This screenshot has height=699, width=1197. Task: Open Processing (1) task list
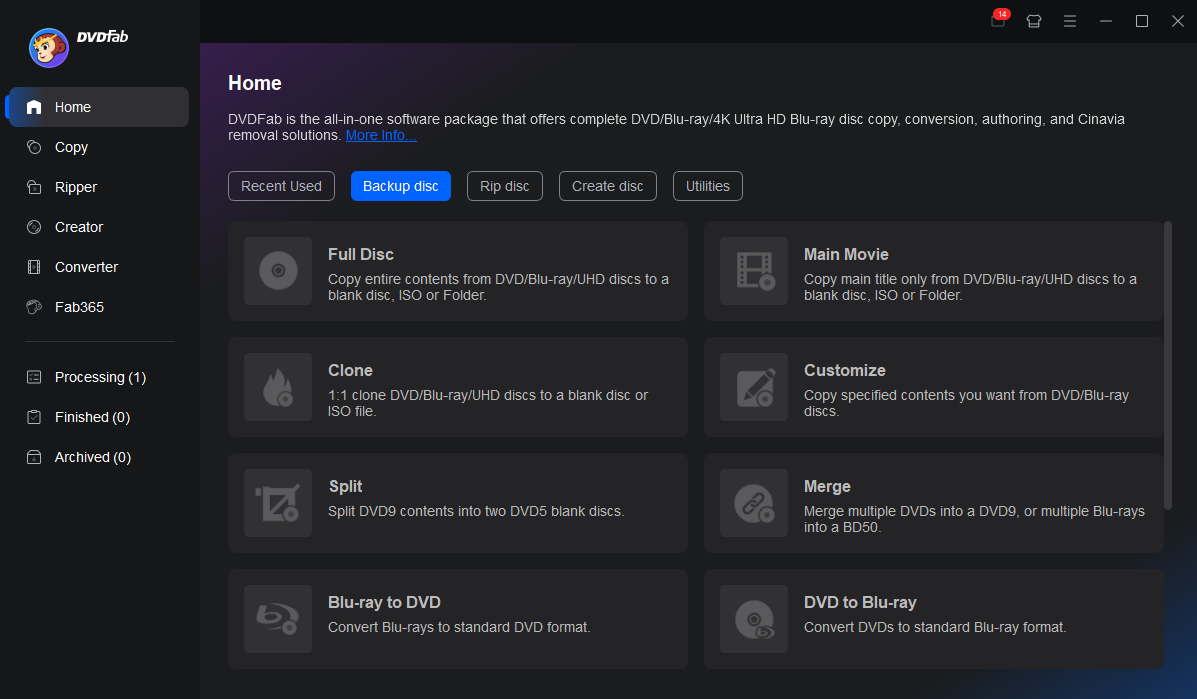[100, 377]
